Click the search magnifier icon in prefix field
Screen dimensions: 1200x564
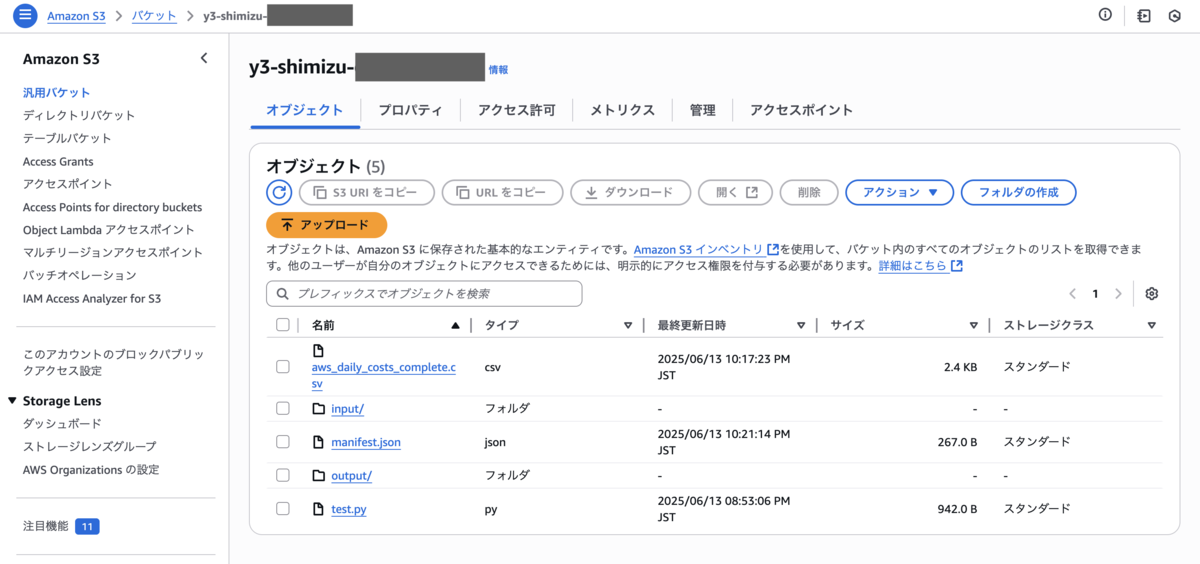(282, 294)
